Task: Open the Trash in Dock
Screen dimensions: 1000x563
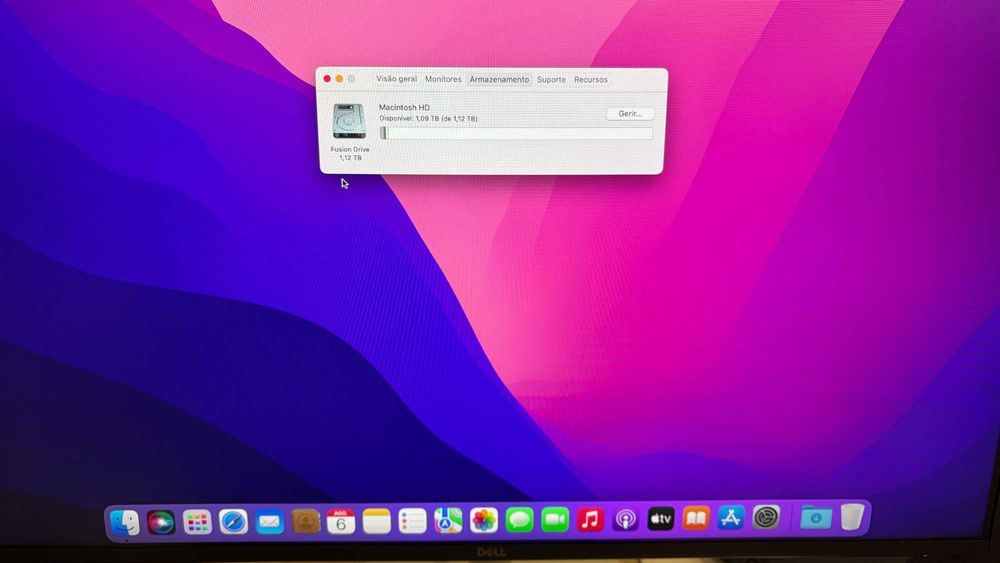Action: 852,516
